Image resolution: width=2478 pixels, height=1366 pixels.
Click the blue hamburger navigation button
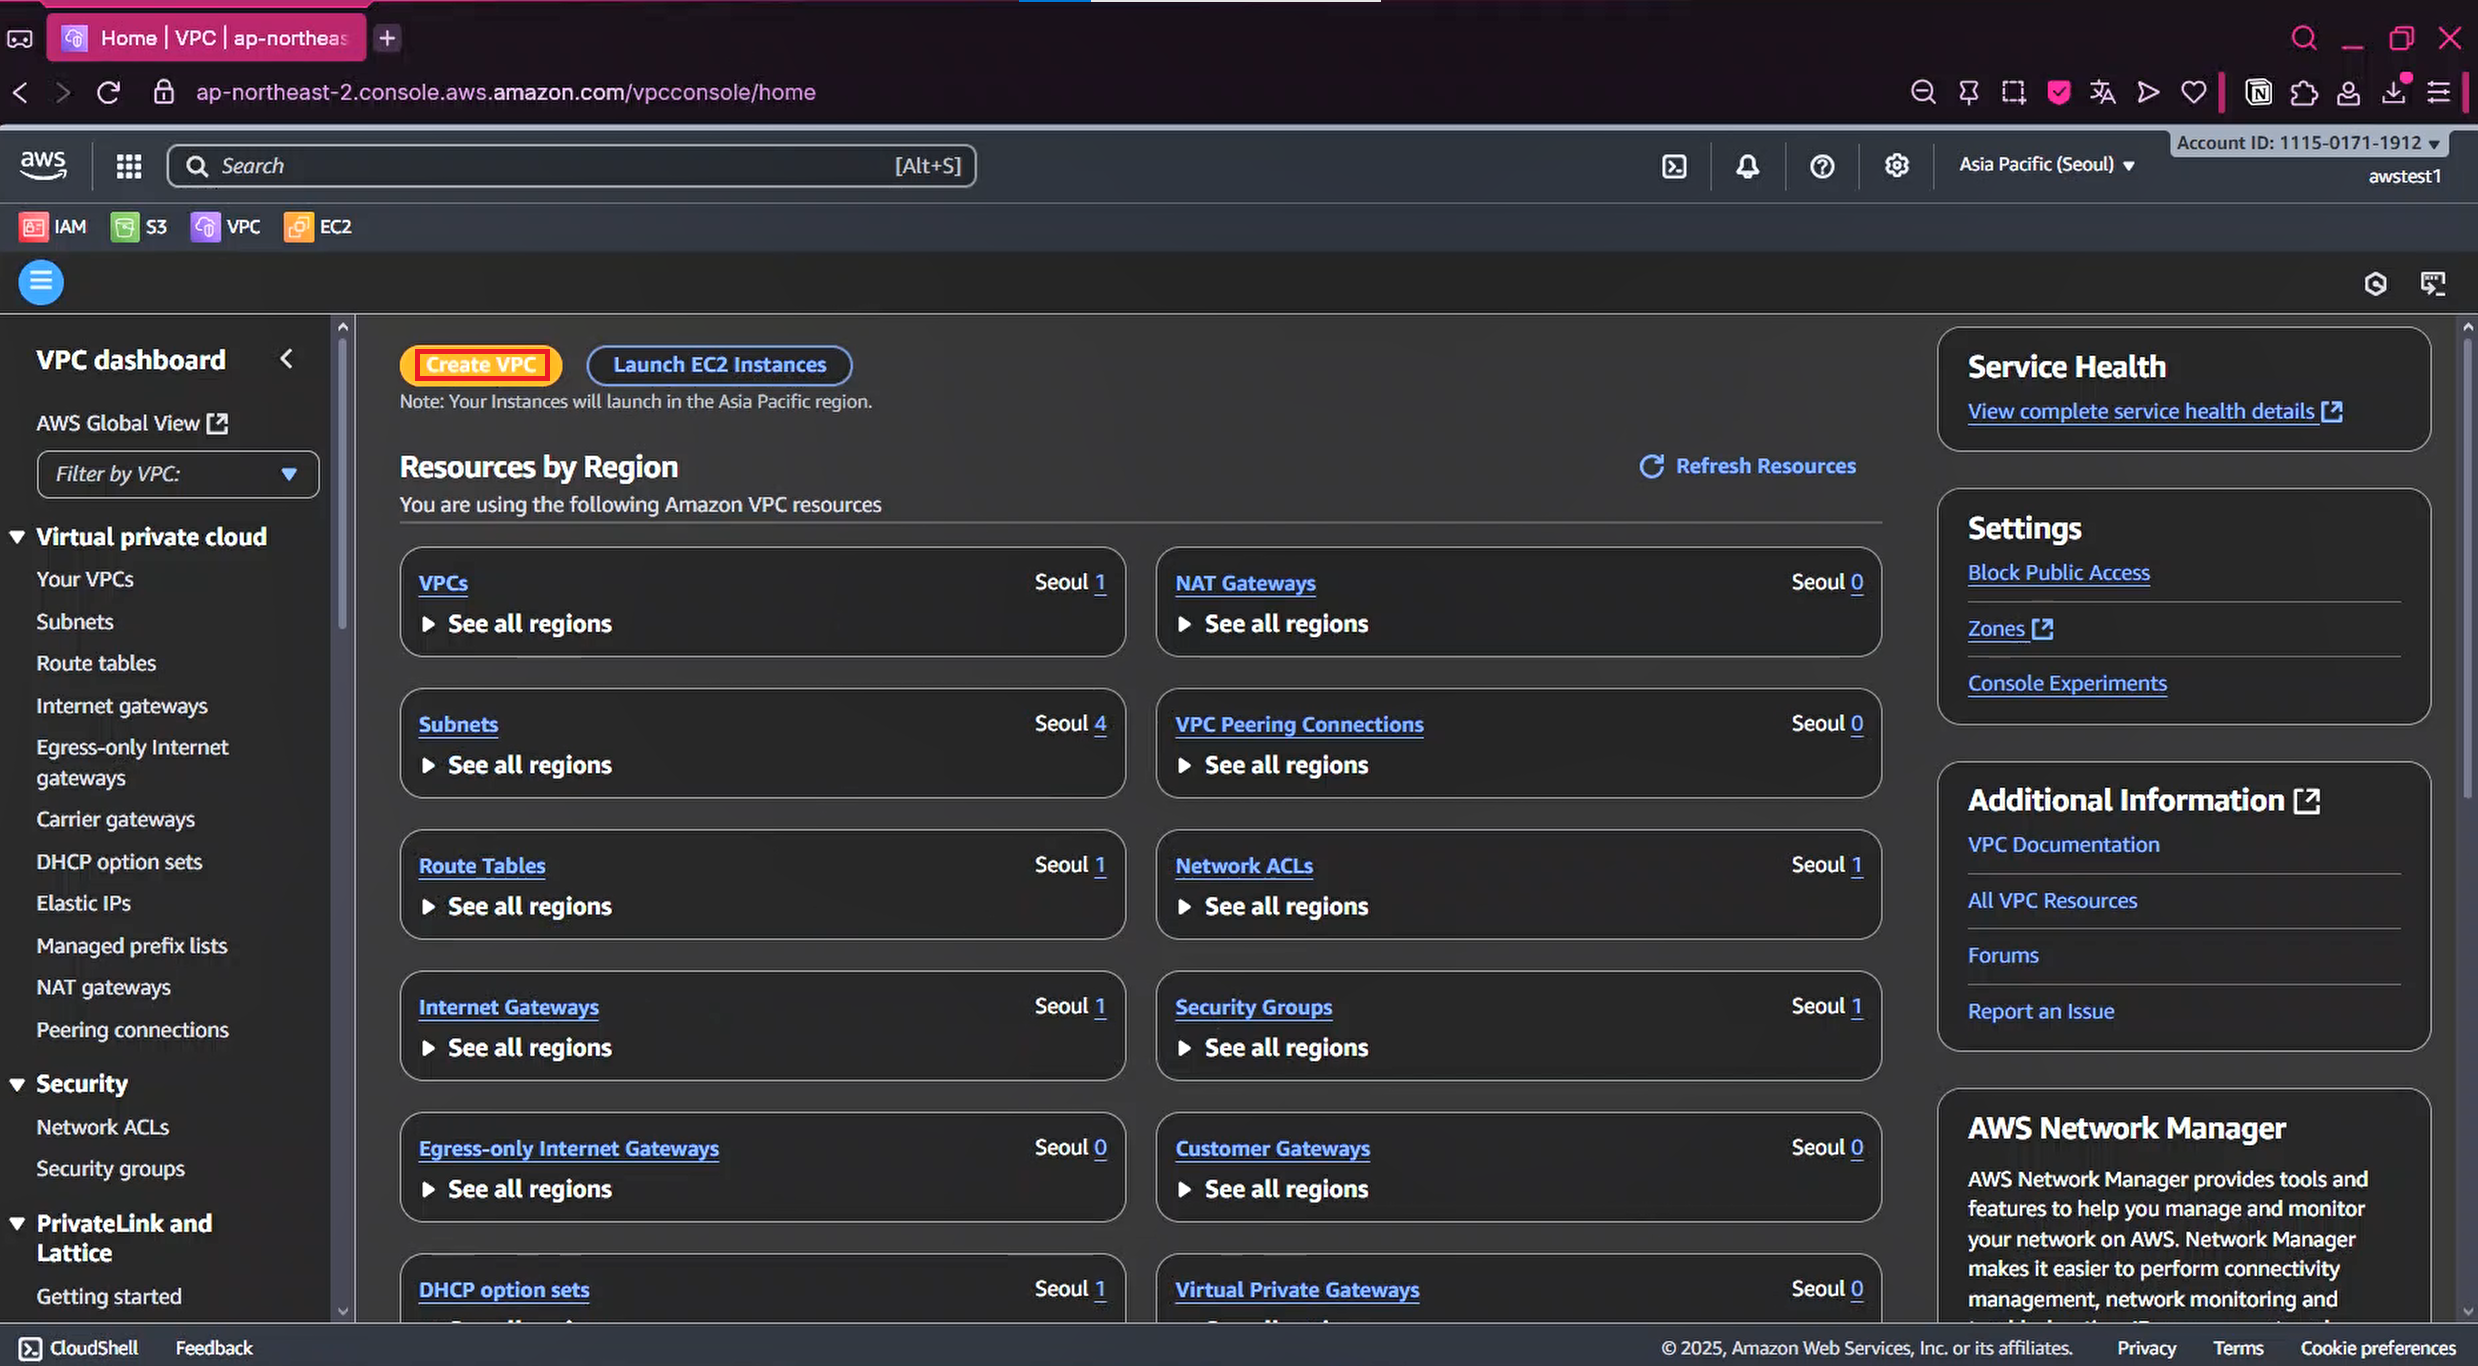point(41,283)
